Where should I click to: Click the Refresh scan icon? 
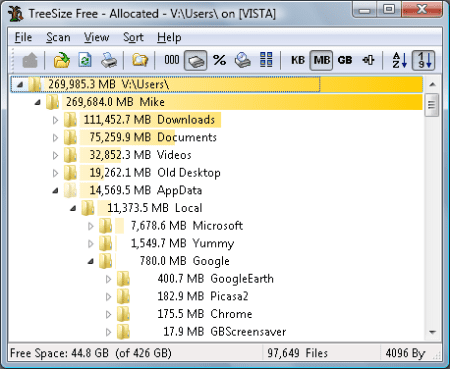point(85,60)
